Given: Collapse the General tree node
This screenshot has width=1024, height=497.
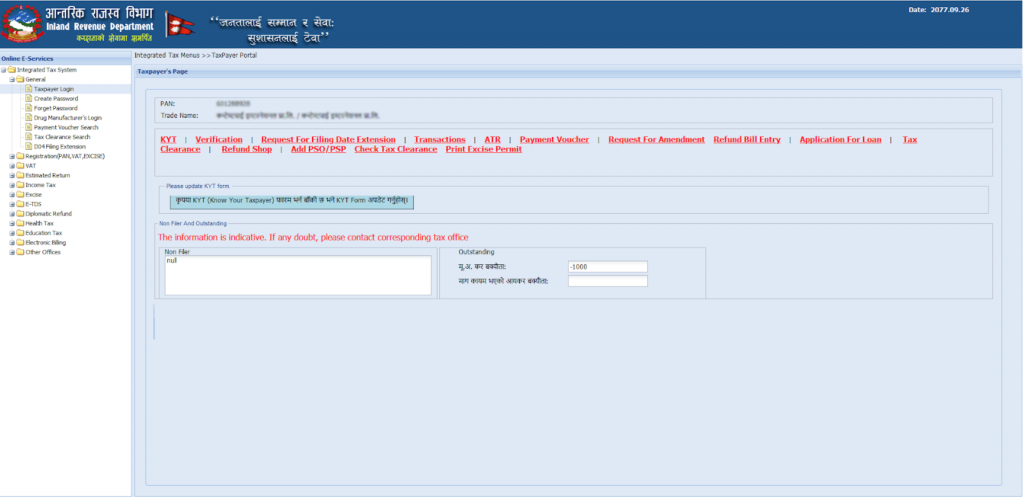Looking at the screenshot, I should 11,79.
